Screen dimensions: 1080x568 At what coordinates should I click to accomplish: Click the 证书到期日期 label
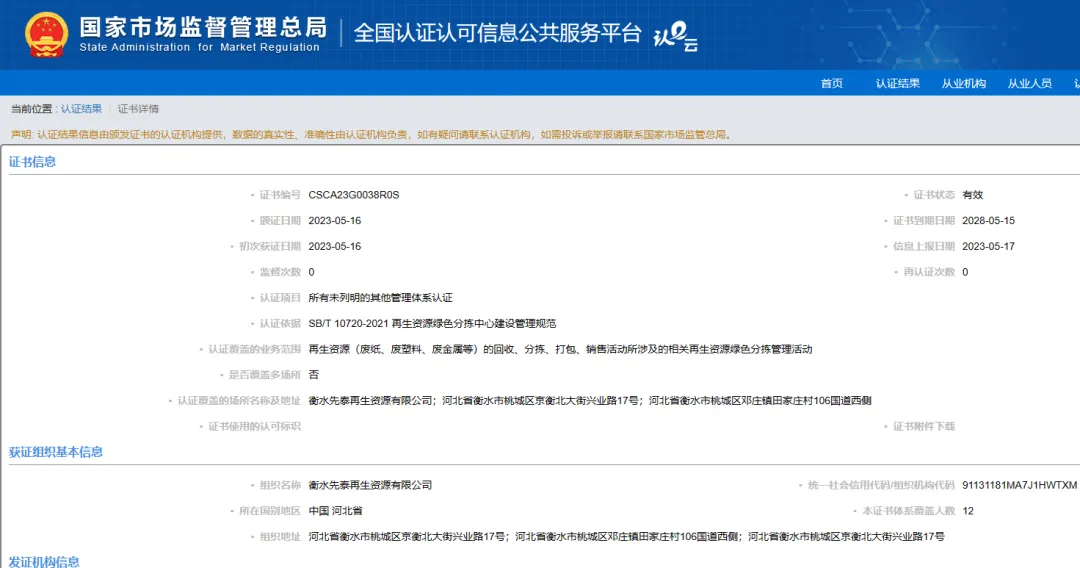924,221
